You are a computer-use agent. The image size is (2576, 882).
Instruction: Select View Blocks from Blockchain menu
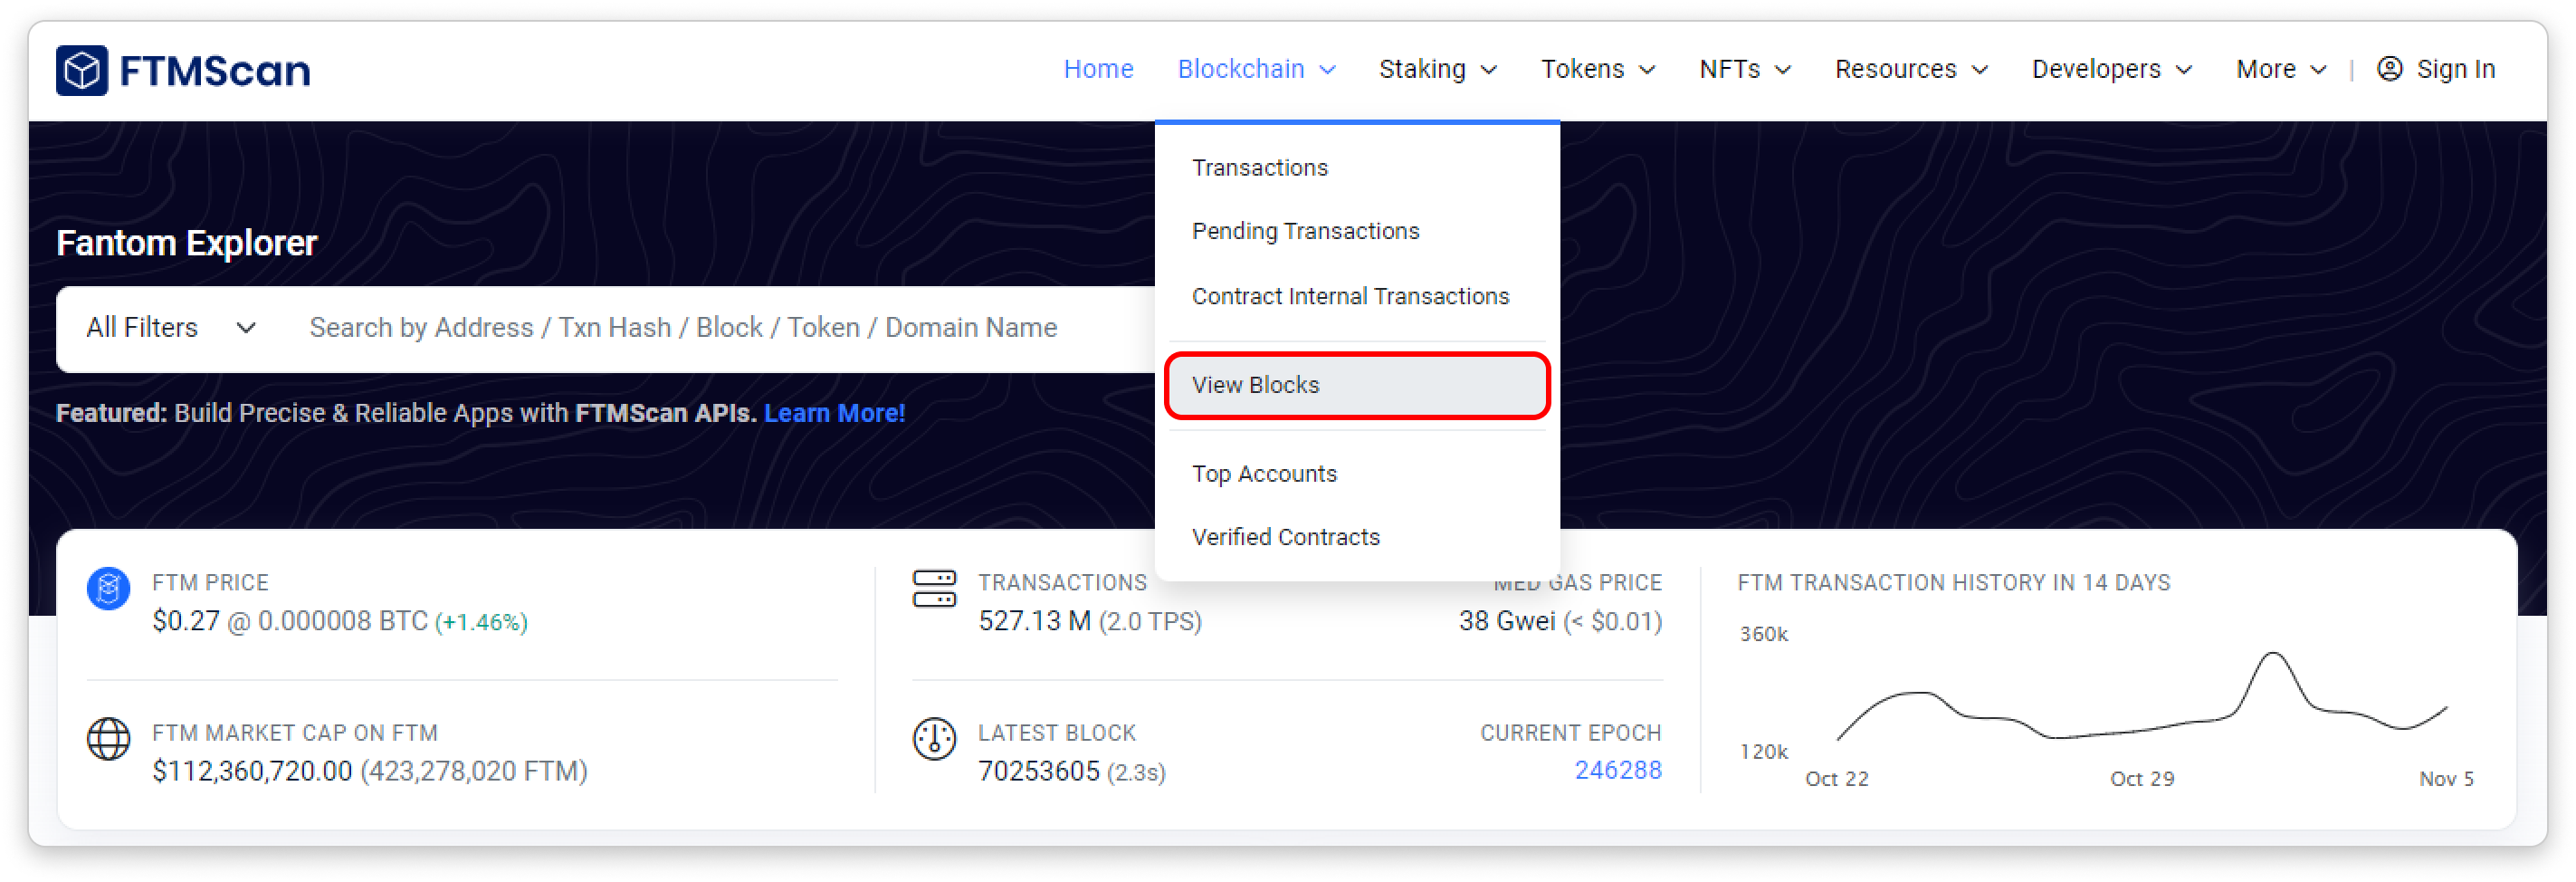point(1255,385)
